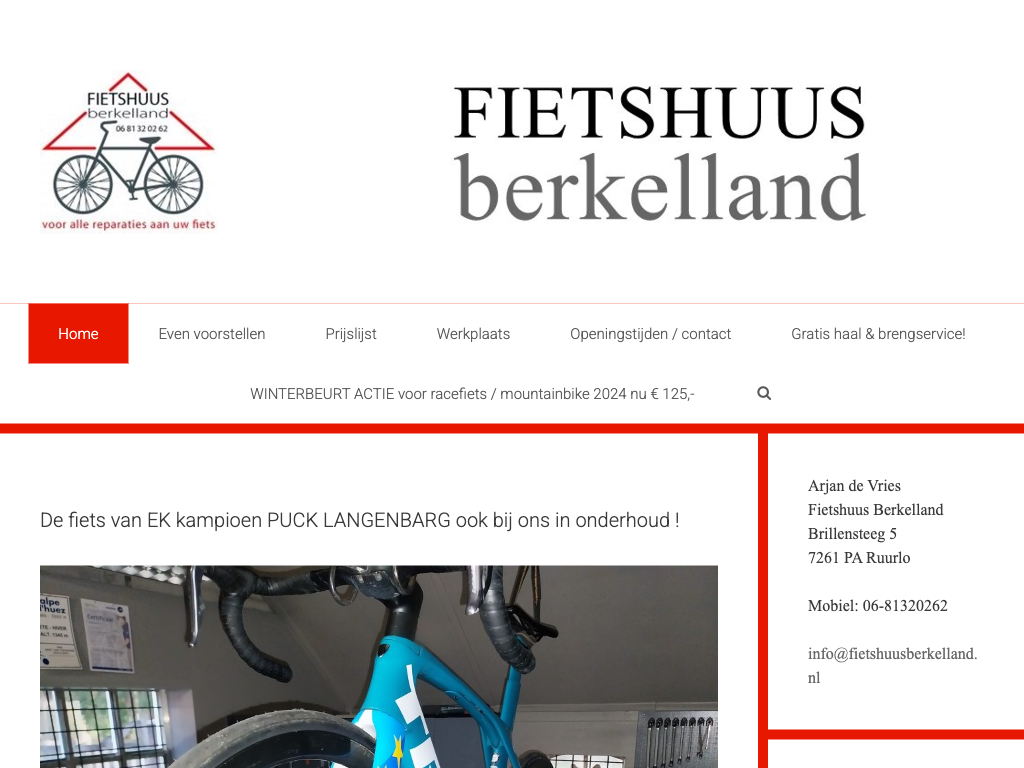Open the WINTERBEURT ACTIE menu item

click(472, 394)
